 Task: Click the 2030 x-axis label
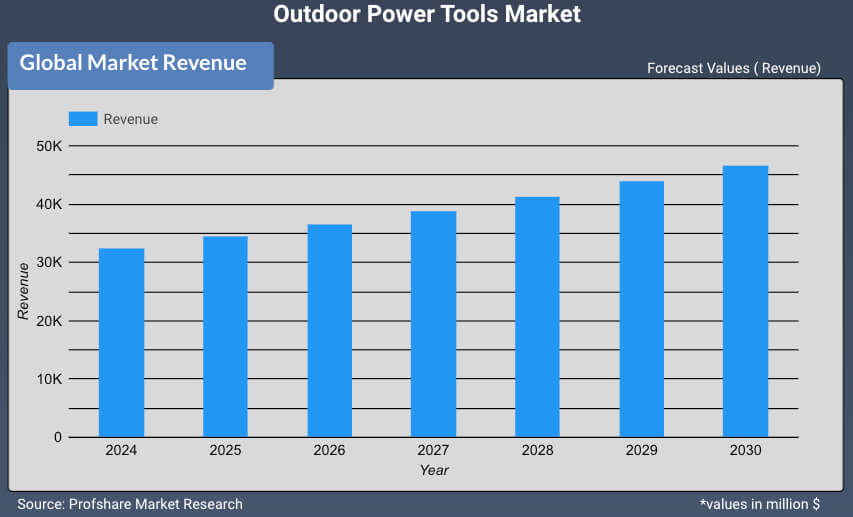click(x=745, y=450)
